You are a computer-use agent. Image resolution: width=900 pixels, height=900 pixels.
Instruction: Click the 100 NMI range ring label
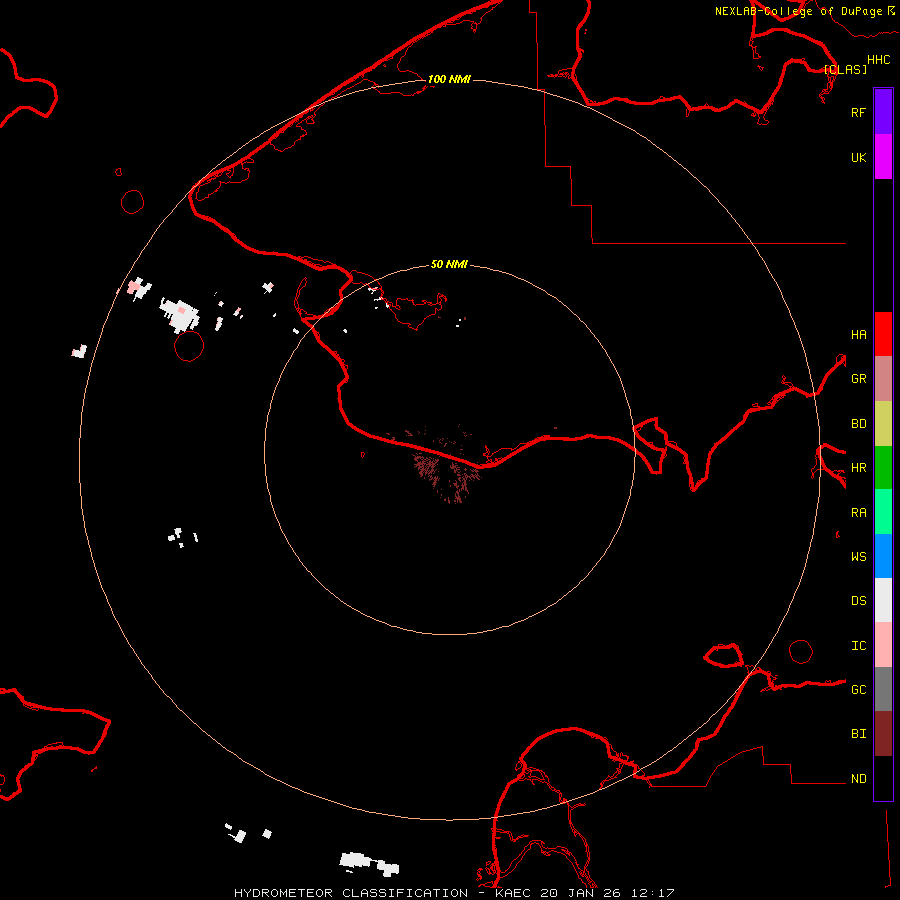[449, 79]
